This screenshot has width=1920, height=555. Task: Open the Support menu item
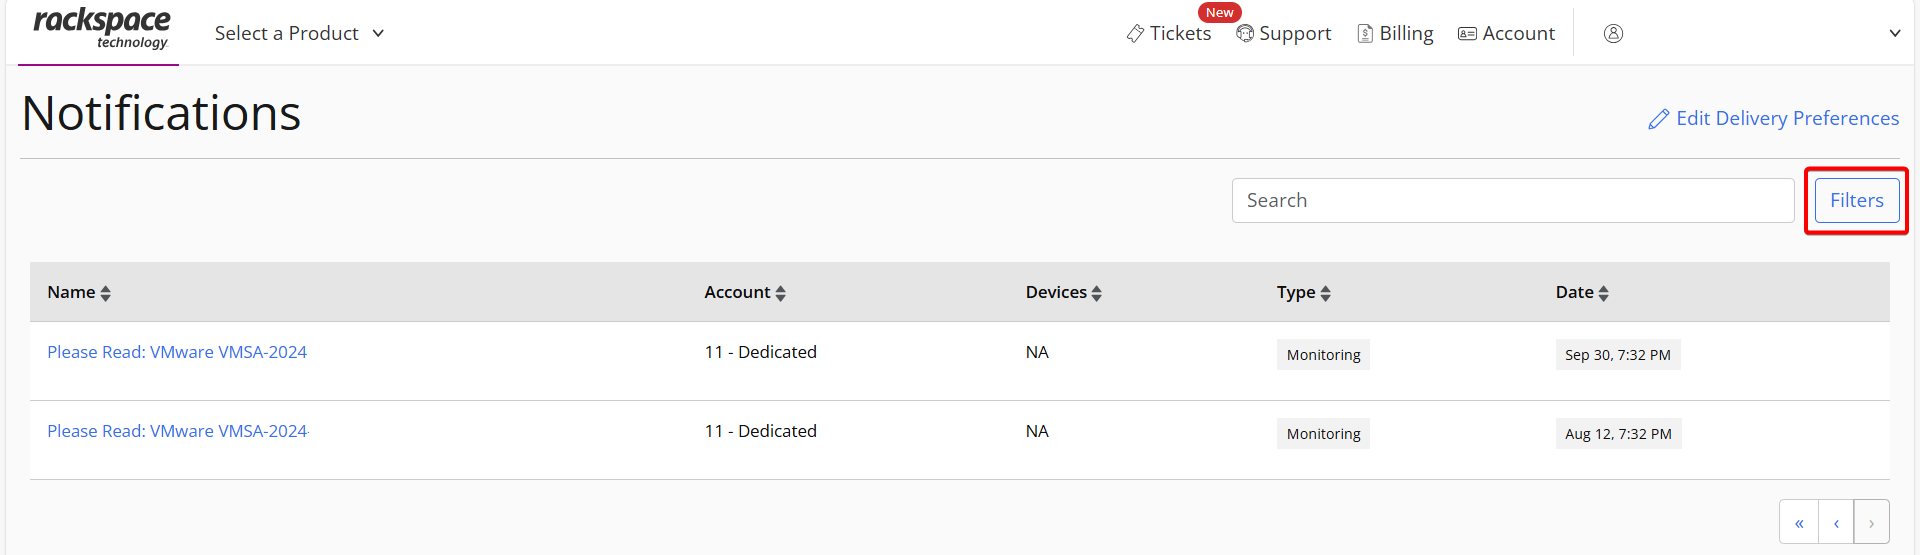1284,33
